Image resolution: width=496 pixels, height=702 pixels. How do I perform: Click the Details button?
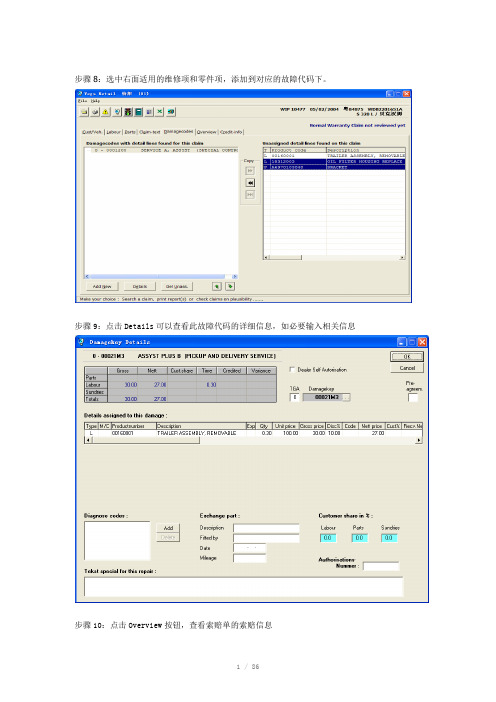coord(140,287)
